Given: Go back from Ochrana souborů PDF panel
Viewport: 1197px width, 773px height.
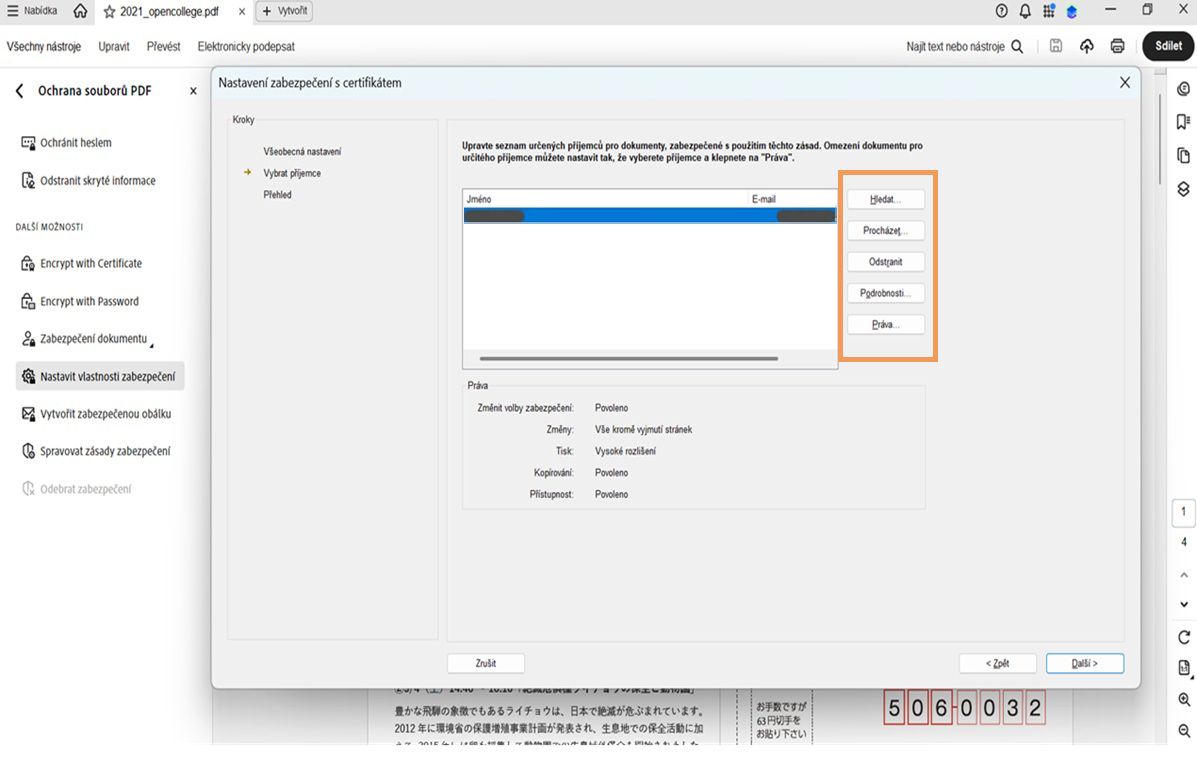Looking at the screenshot, I should pos(19,91).
